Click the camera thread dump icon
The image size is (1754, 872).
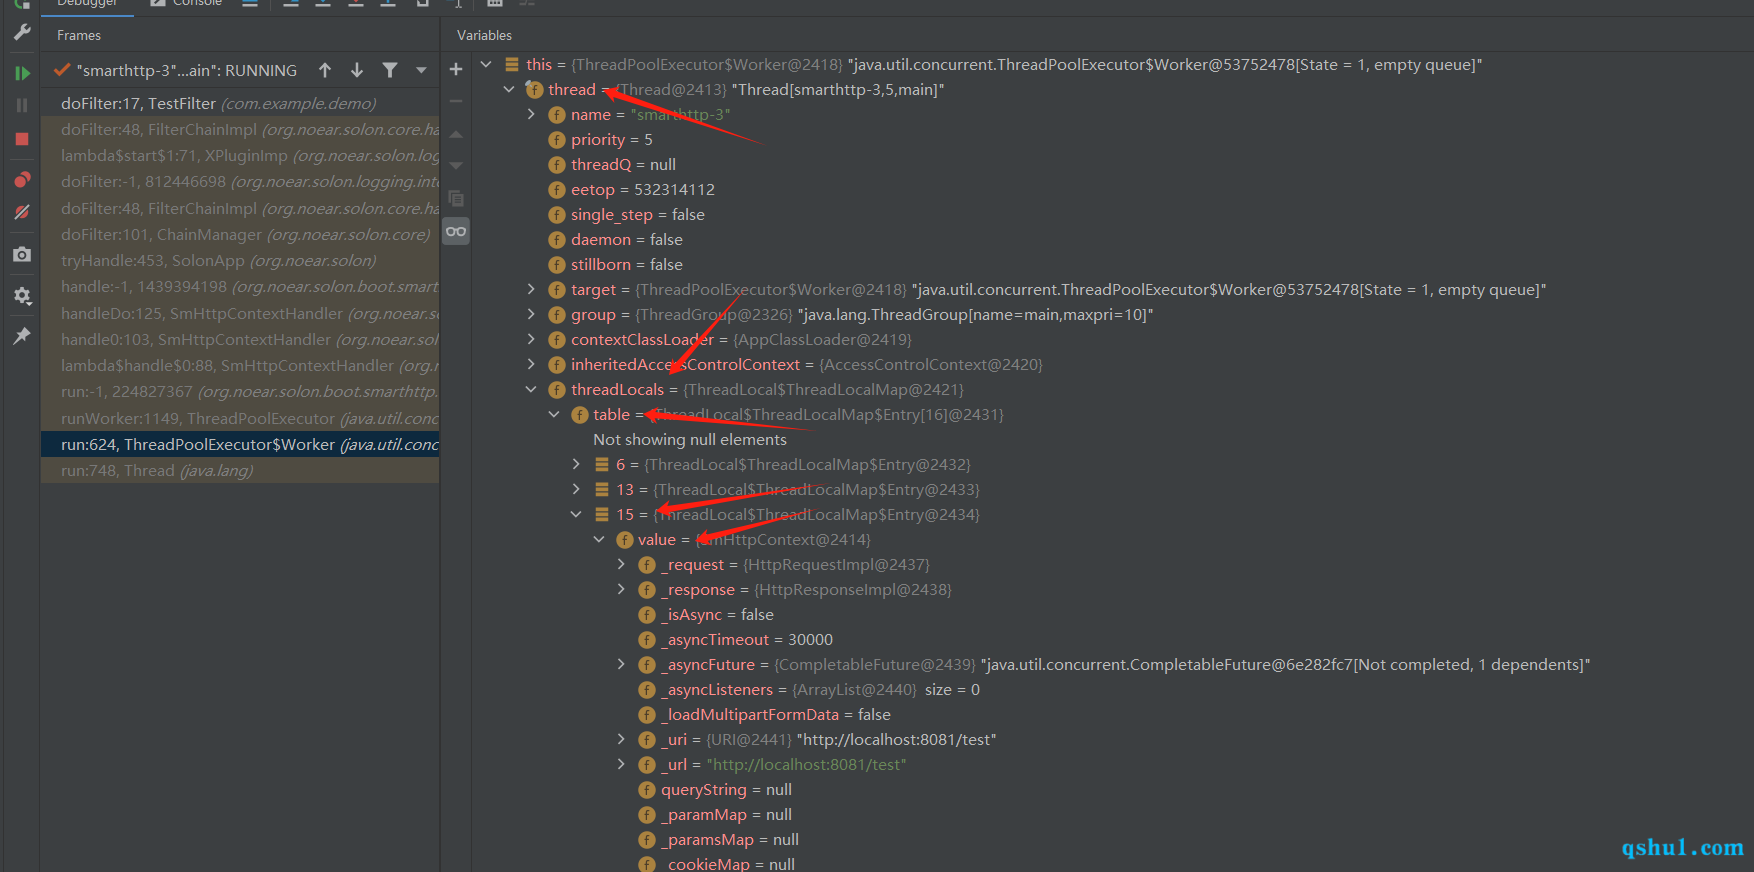(21, 255)
